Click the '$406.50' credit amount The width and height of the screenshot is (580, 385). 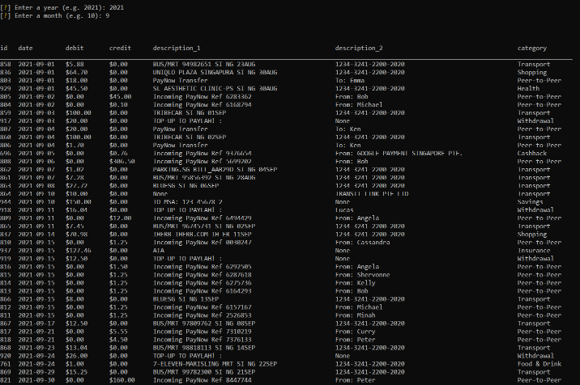pos(122,161)
